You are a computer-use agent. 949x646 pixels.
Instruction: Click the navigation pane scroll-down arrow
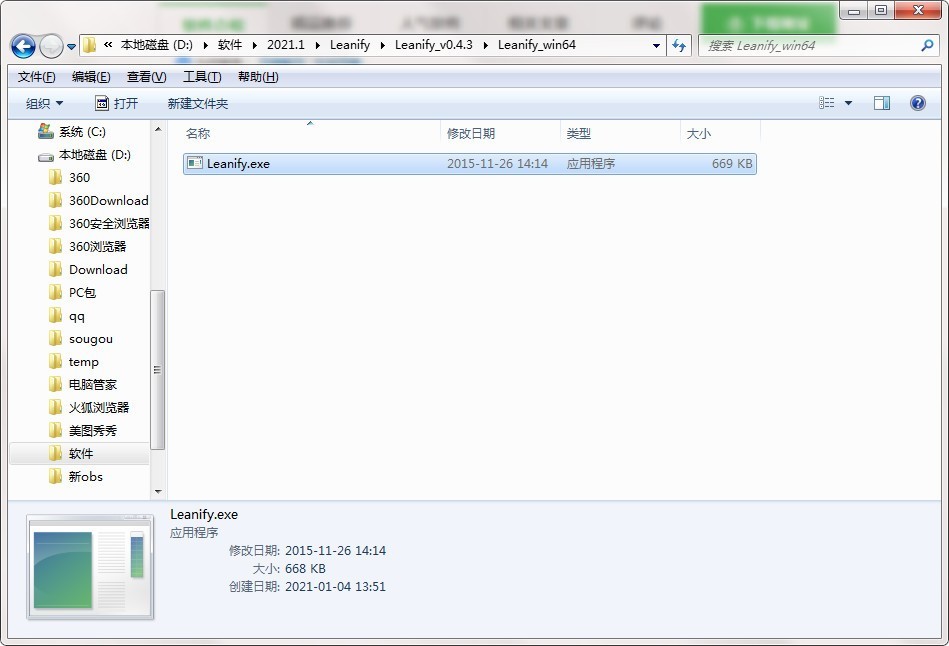(x=157, y=491)
